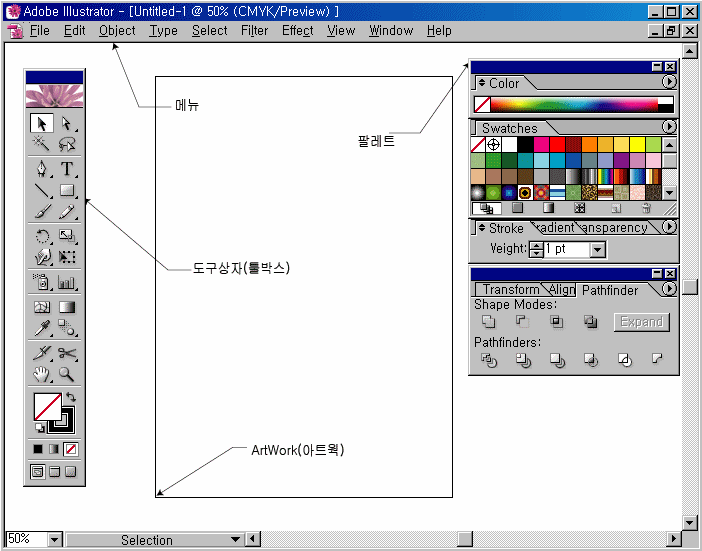702x551 pixels.
Task: Choose the yellow swatch in Swatches
Action: [637, 145]
